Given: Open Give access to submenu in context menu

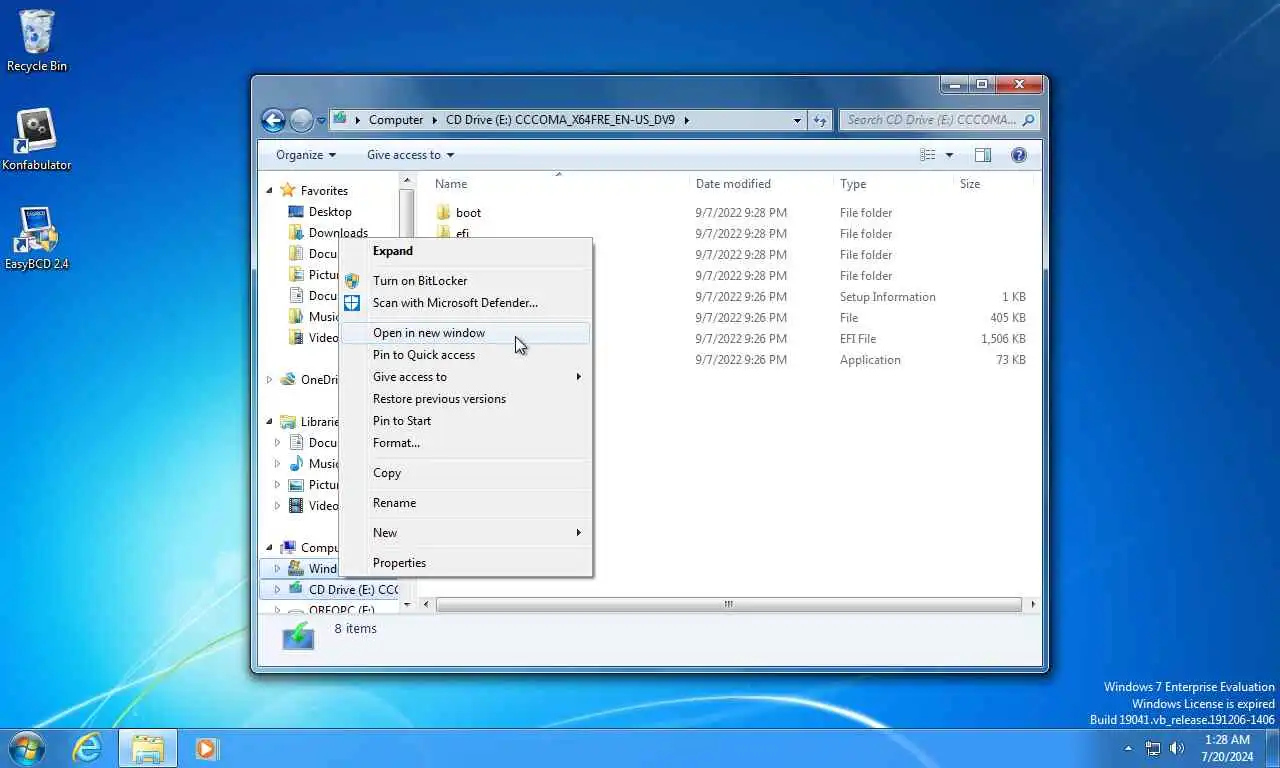Looking at the screenshot, I should click(466, 377).
